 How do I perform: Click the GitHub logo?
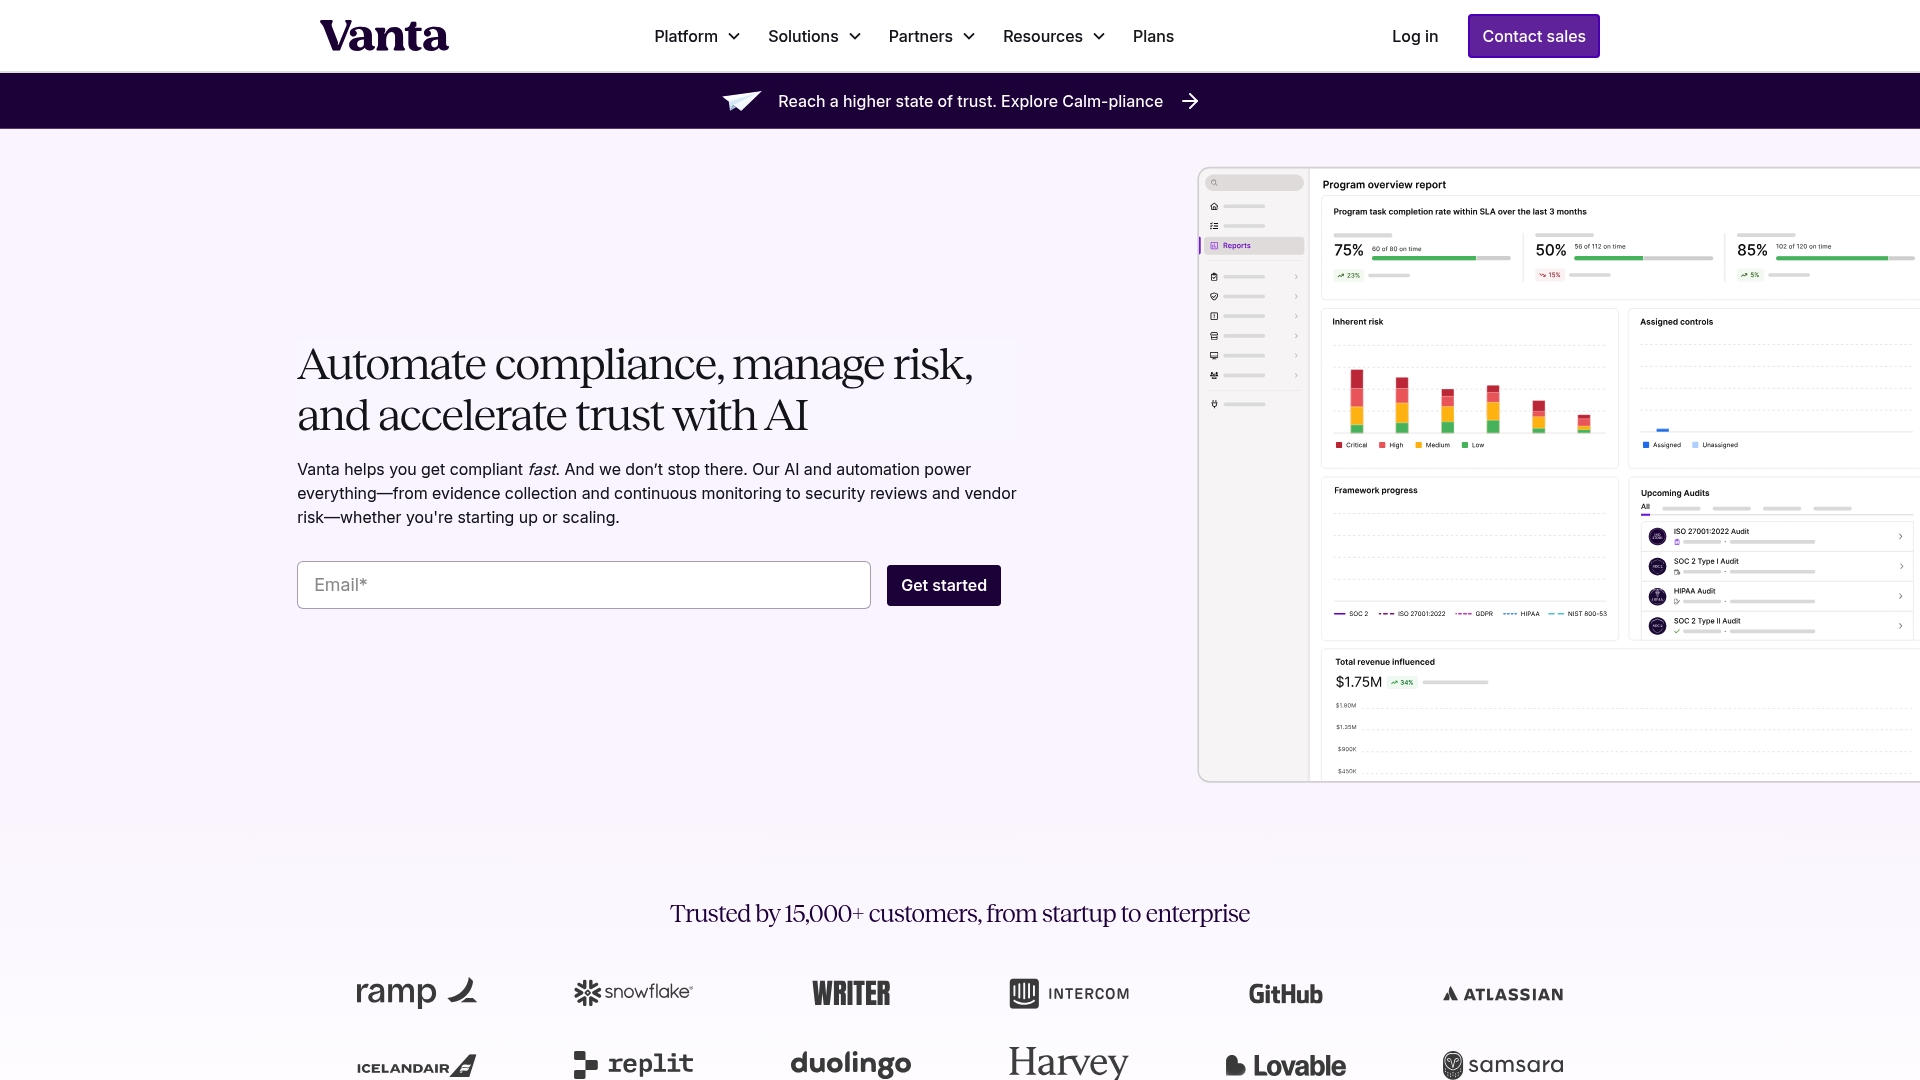pos(1285,994)
